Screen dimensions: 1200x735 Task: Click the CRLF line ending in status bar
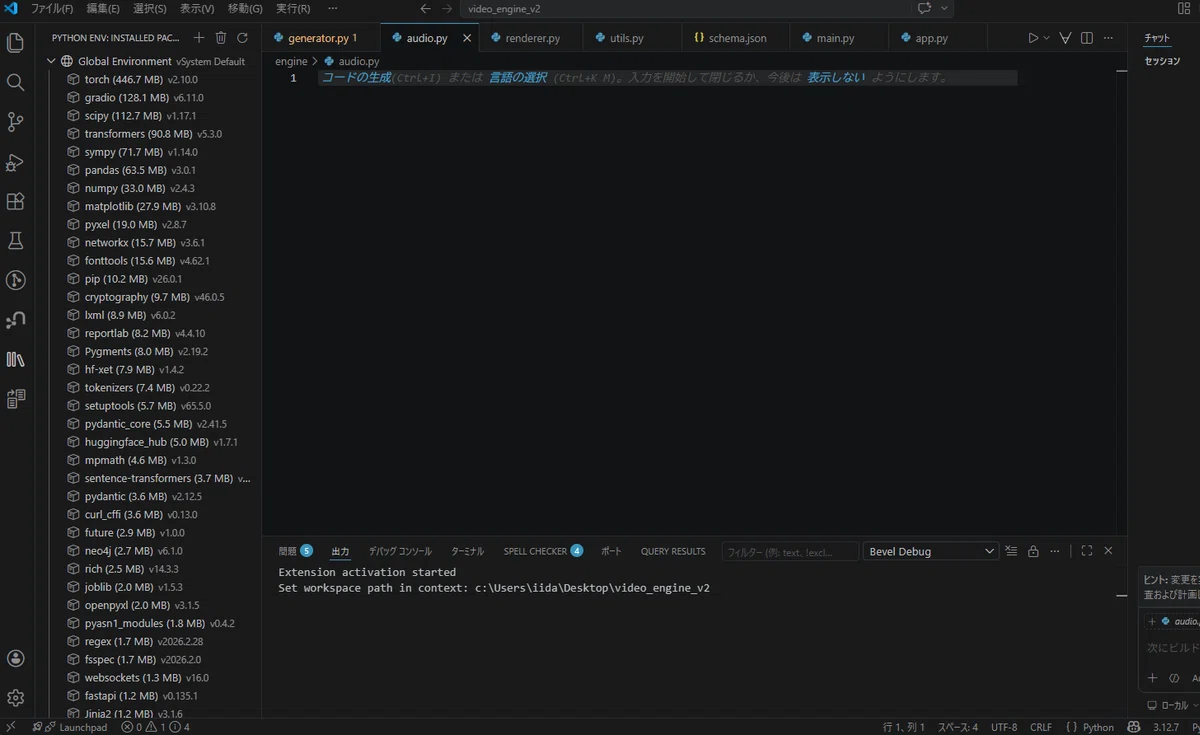click(1041, 727)
